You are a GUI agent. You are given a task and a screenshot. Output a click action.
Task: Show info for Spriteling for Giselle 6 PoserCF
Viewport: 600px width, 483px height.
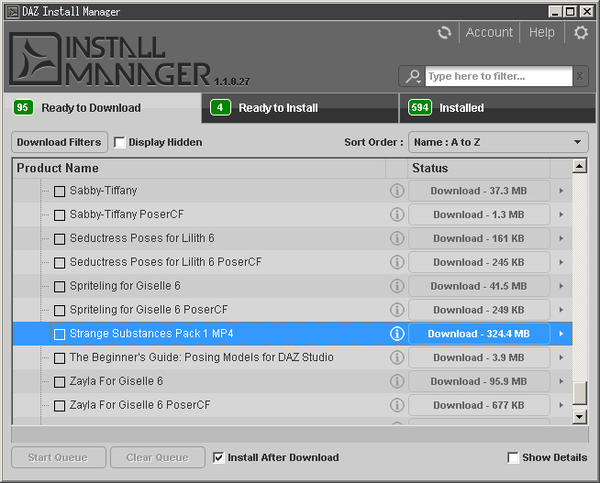397,310
